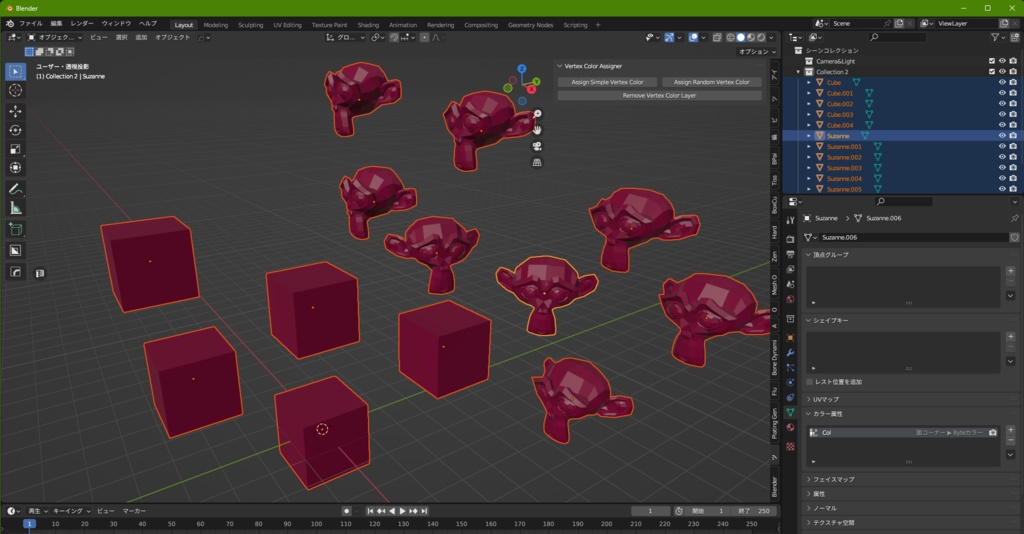Viewport: 1024px width, 534px height.
Task: Open the ファイル menu
Action: coord(31,24)
